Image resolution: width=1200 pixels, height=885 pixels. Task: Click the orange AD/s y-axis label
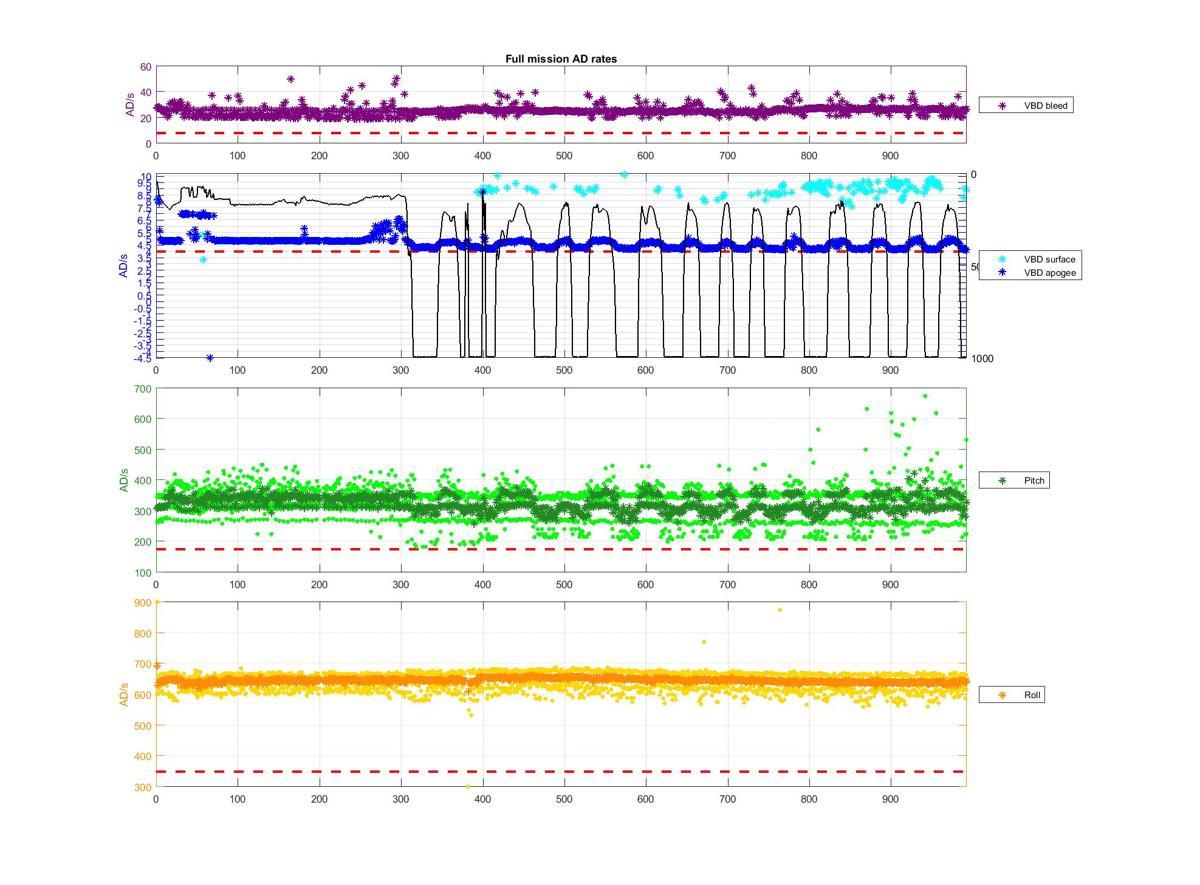(125, 694)
